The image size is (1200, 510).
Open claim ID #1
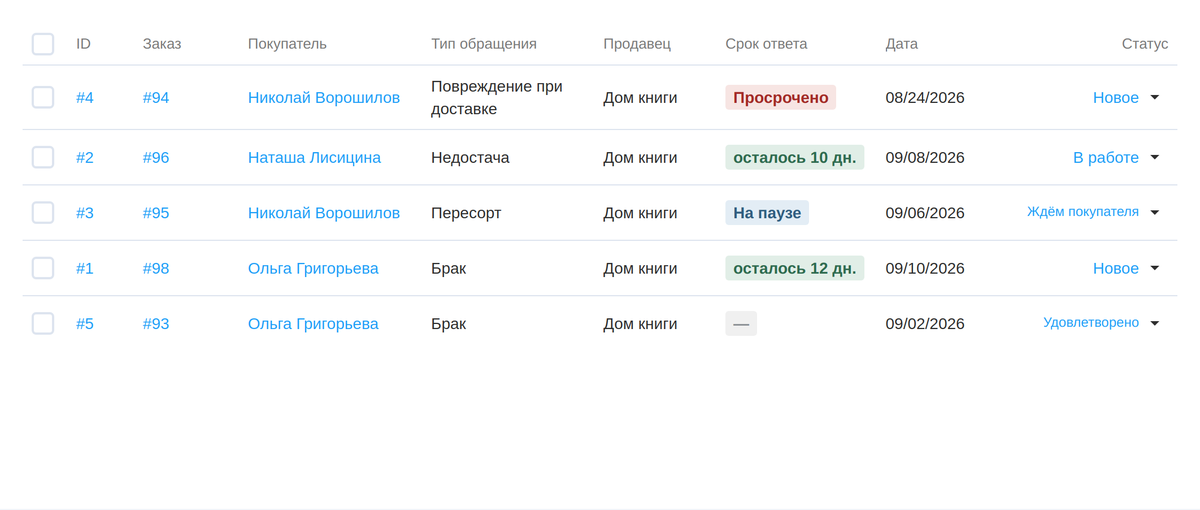coord(85,268)
